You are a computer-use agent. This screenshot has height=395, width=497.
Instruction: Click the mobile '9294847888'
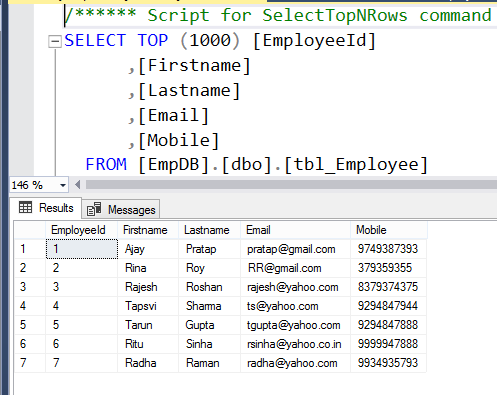(x=388, y=325)
